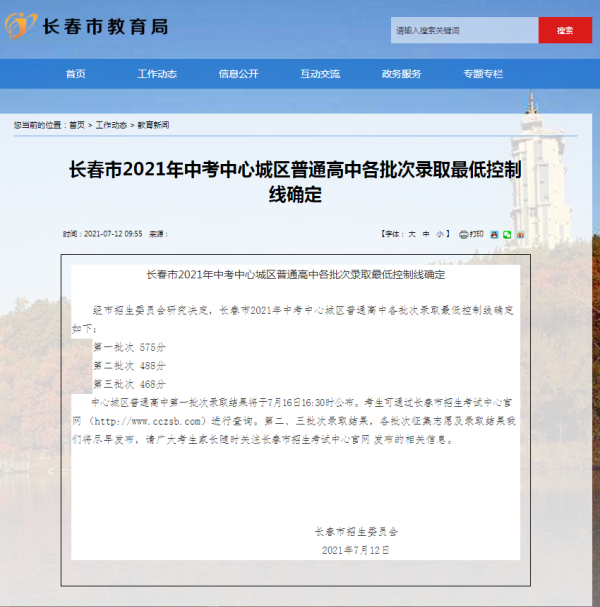Share the article to WeChat

(x=507, y=234)
